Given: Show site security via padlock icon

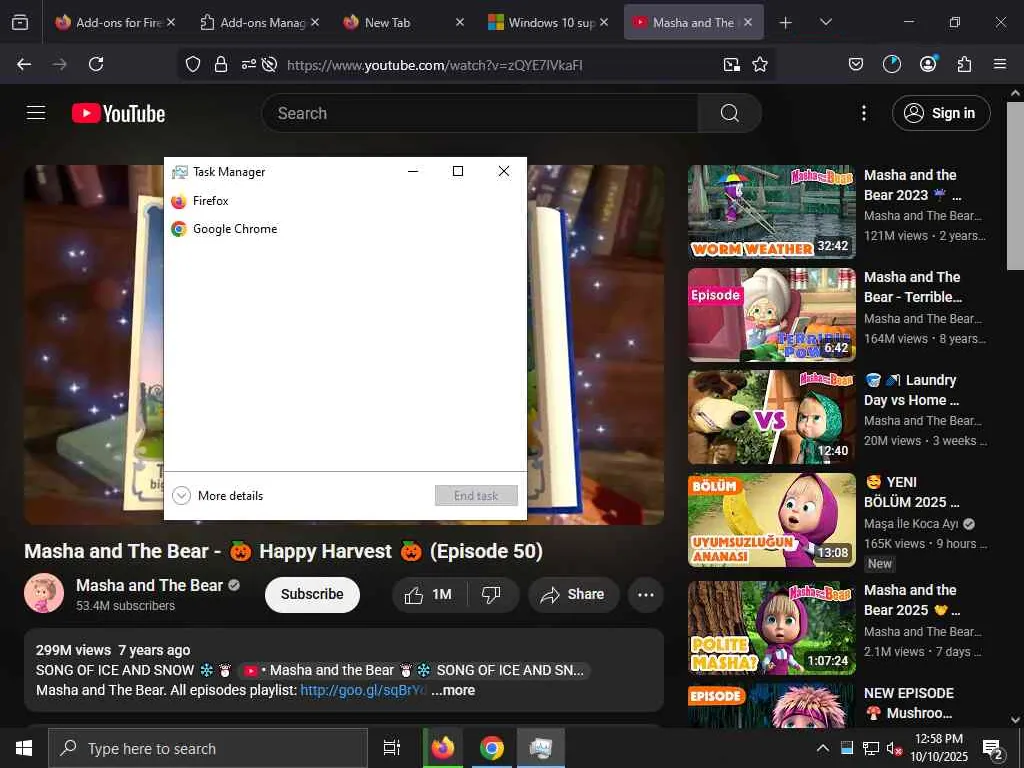Looking at the screenshot, I should click(221, 64).
